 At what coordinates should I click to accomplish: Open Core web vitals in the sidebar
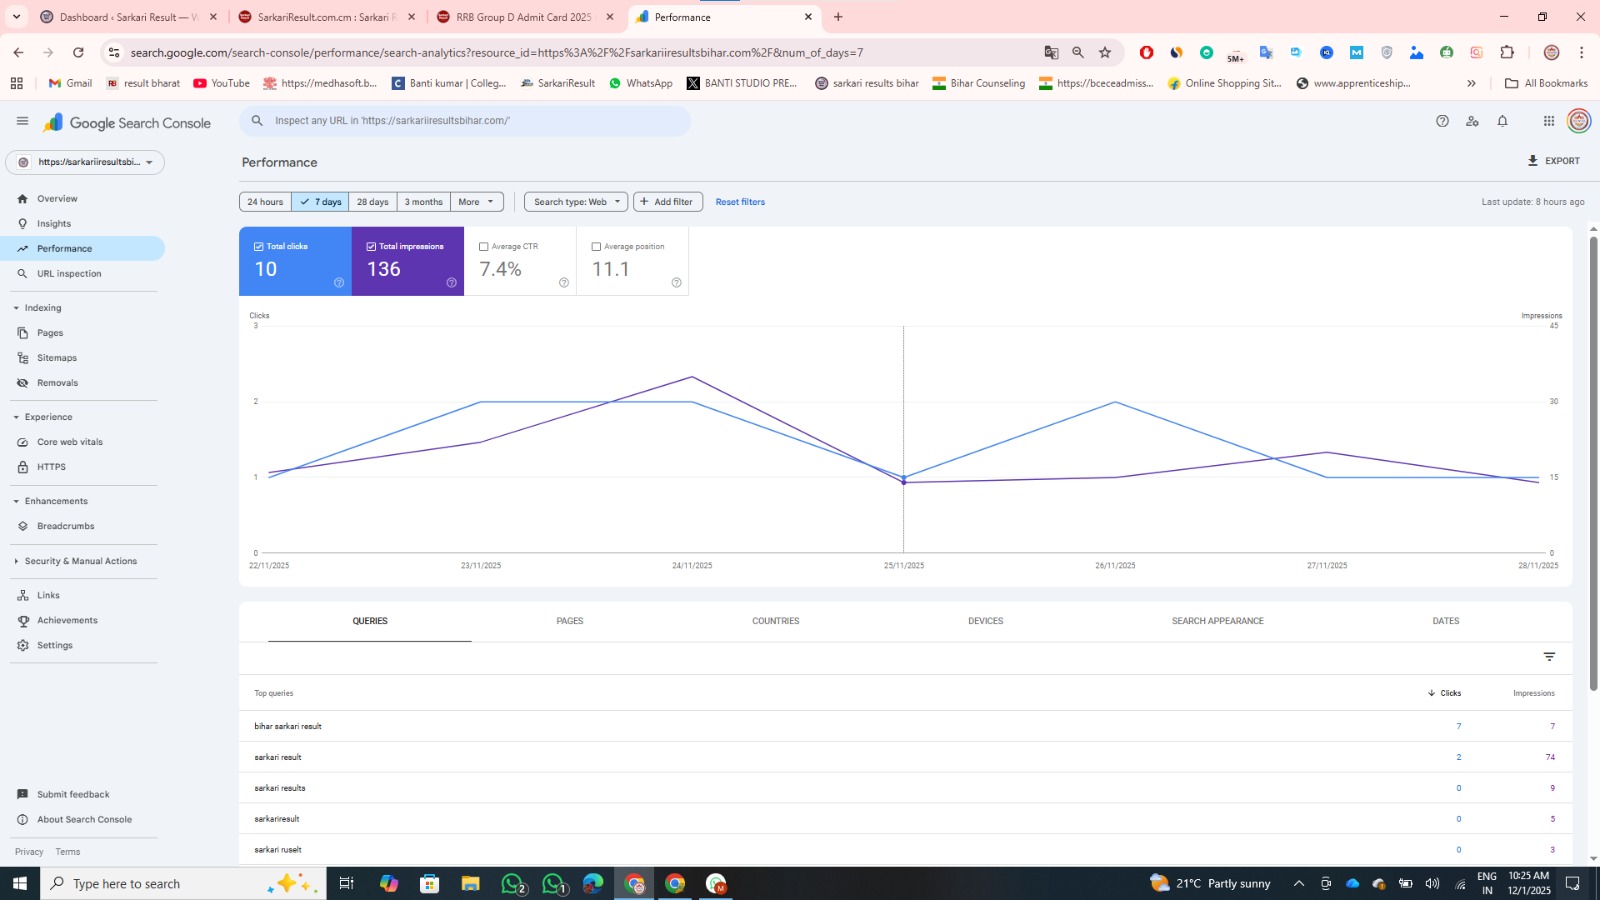[x=69, y=442]
